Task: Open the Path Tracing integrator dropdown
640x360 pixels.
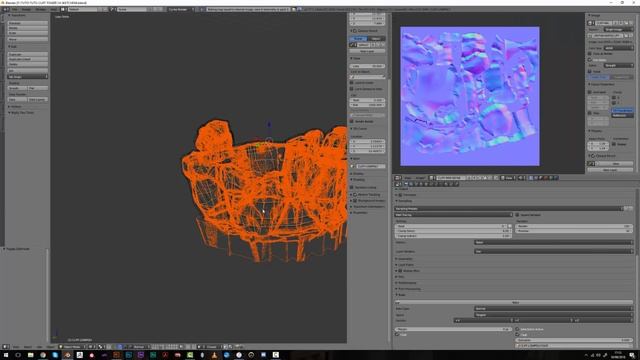Action: click(x=453, y=215)
